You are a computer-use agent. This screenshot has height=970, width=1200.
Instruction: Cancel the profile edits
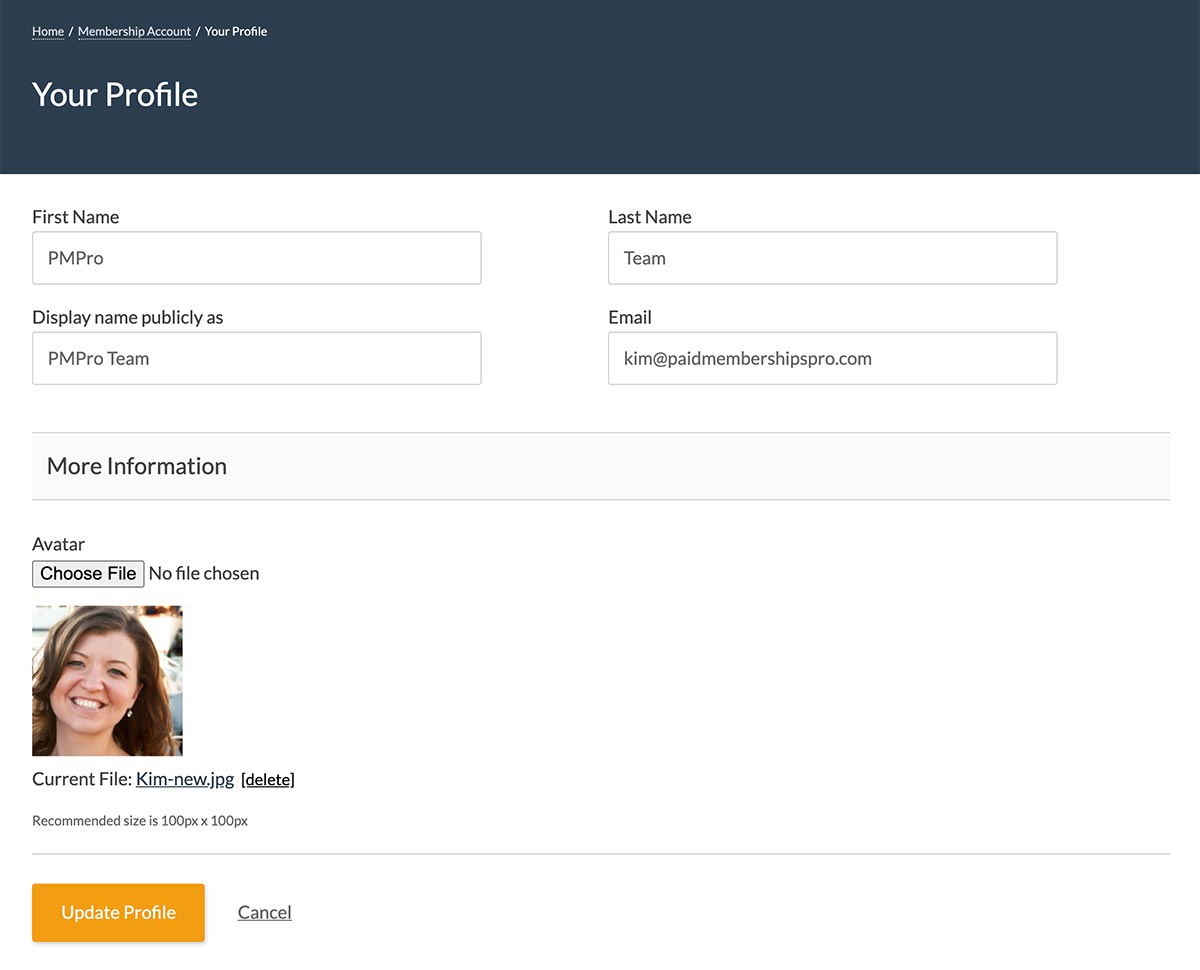(x=264, y=912)
